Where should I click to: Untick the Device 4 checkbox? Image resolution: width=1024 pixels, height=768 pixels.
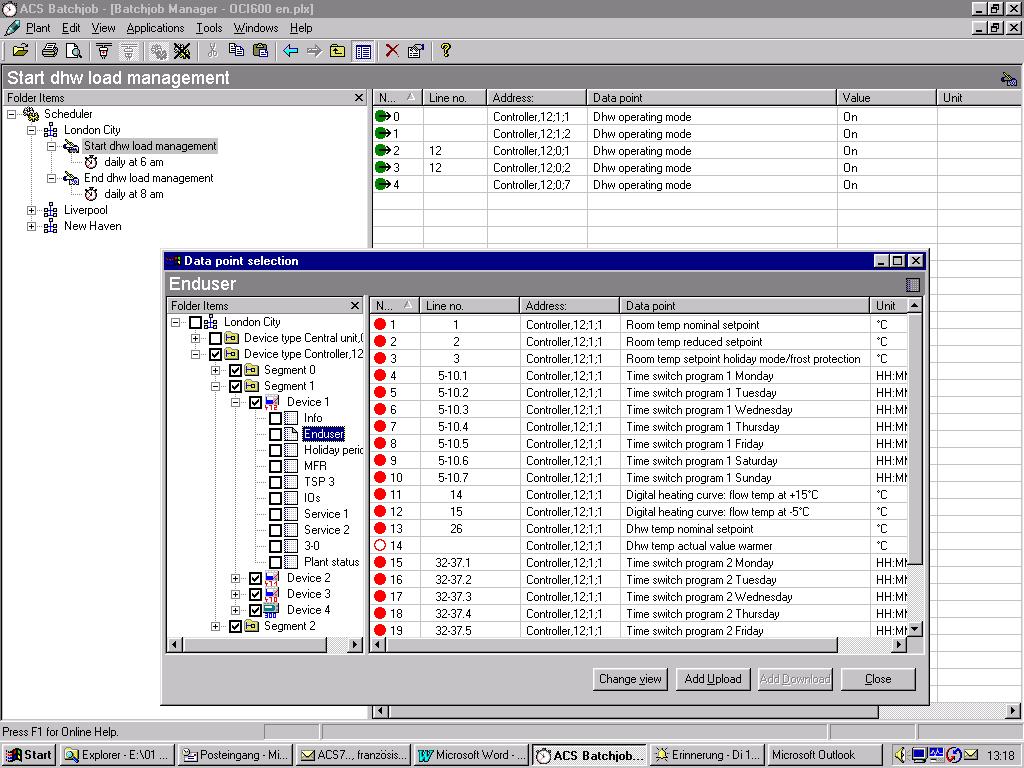coord(255,610)
